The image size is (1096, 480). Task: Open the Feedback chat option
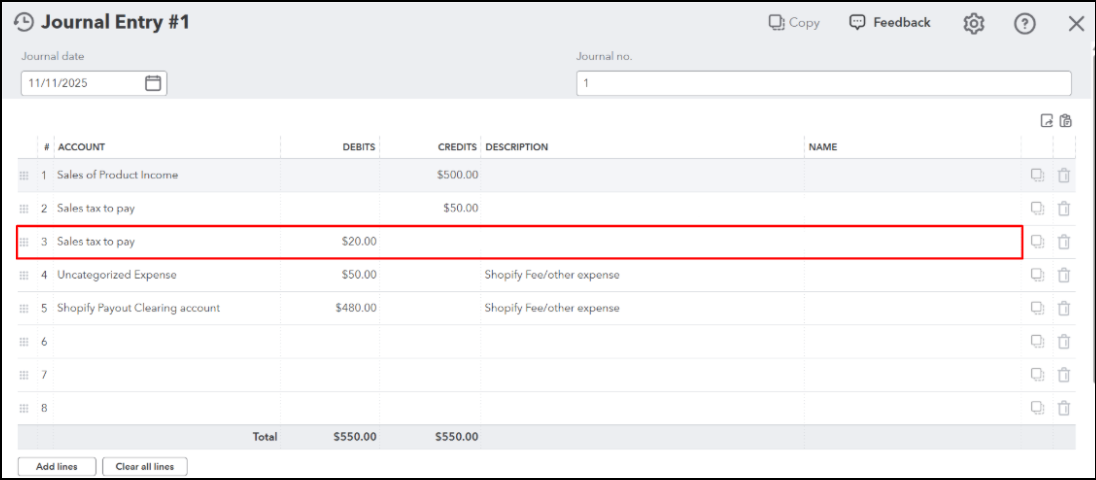pos(890,23)
